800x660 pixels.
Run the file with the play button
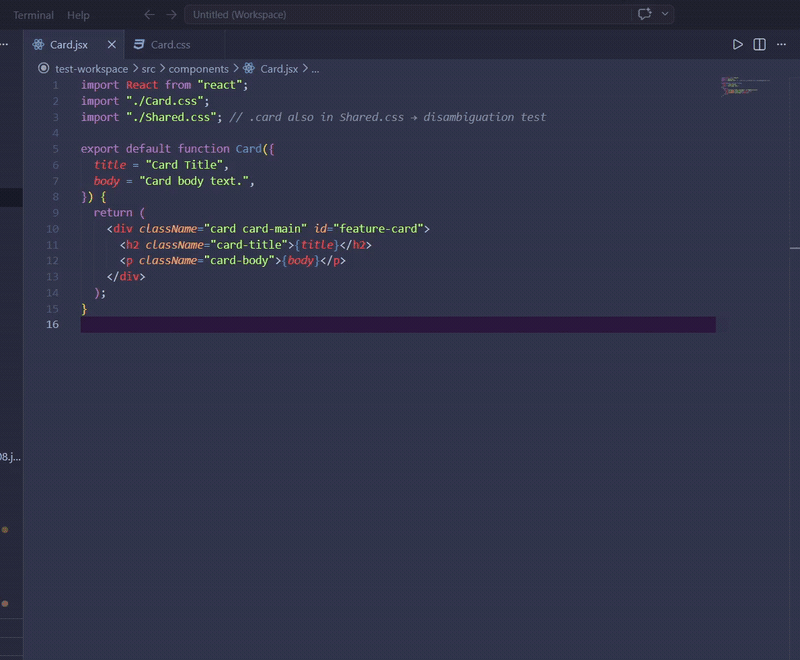click(x=737, y=45)
